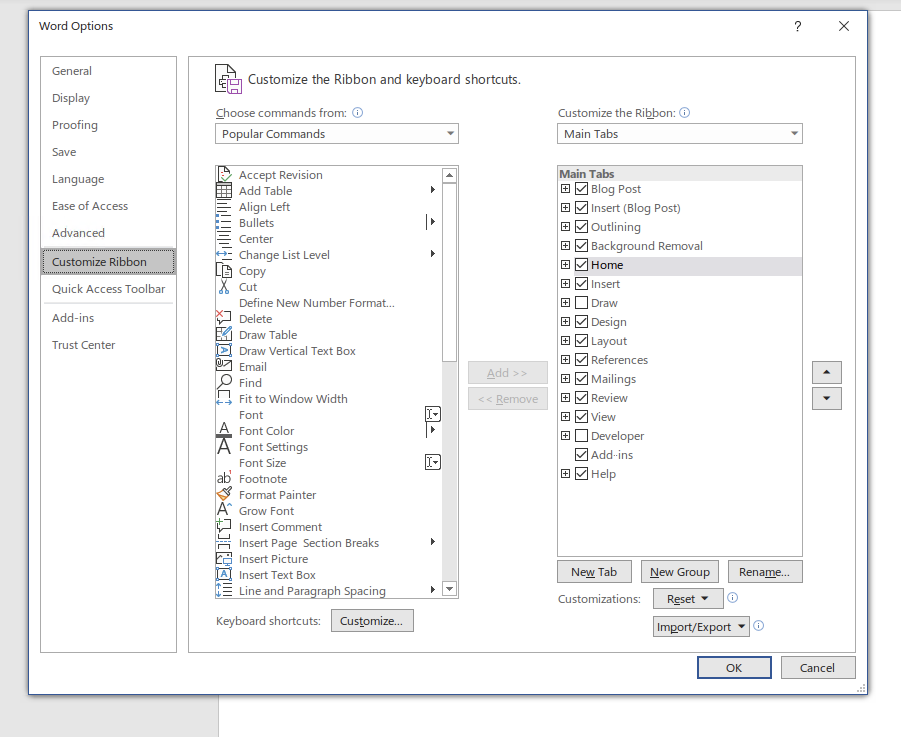Open the Import/Export dropdown
The height and width of the screenshot is (737, 901).
coord(701,627)
